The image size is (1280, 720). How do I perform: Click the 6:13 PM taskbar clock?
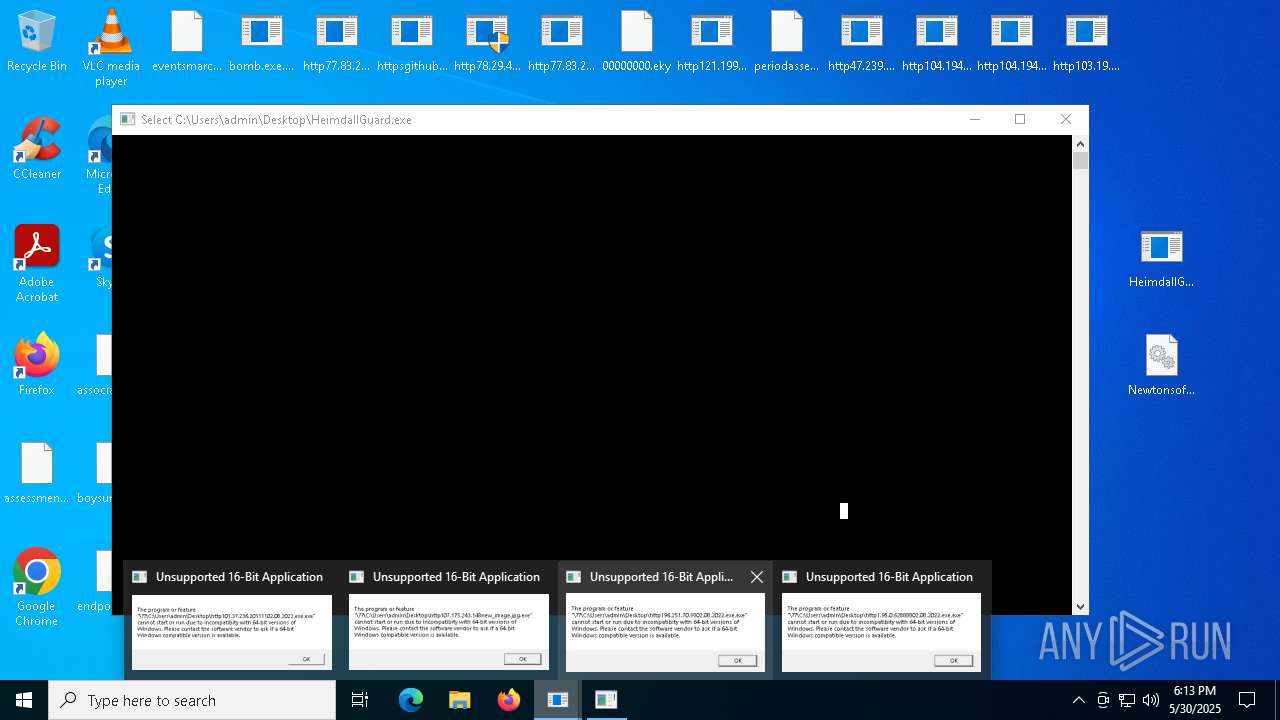pos(1195,700)
